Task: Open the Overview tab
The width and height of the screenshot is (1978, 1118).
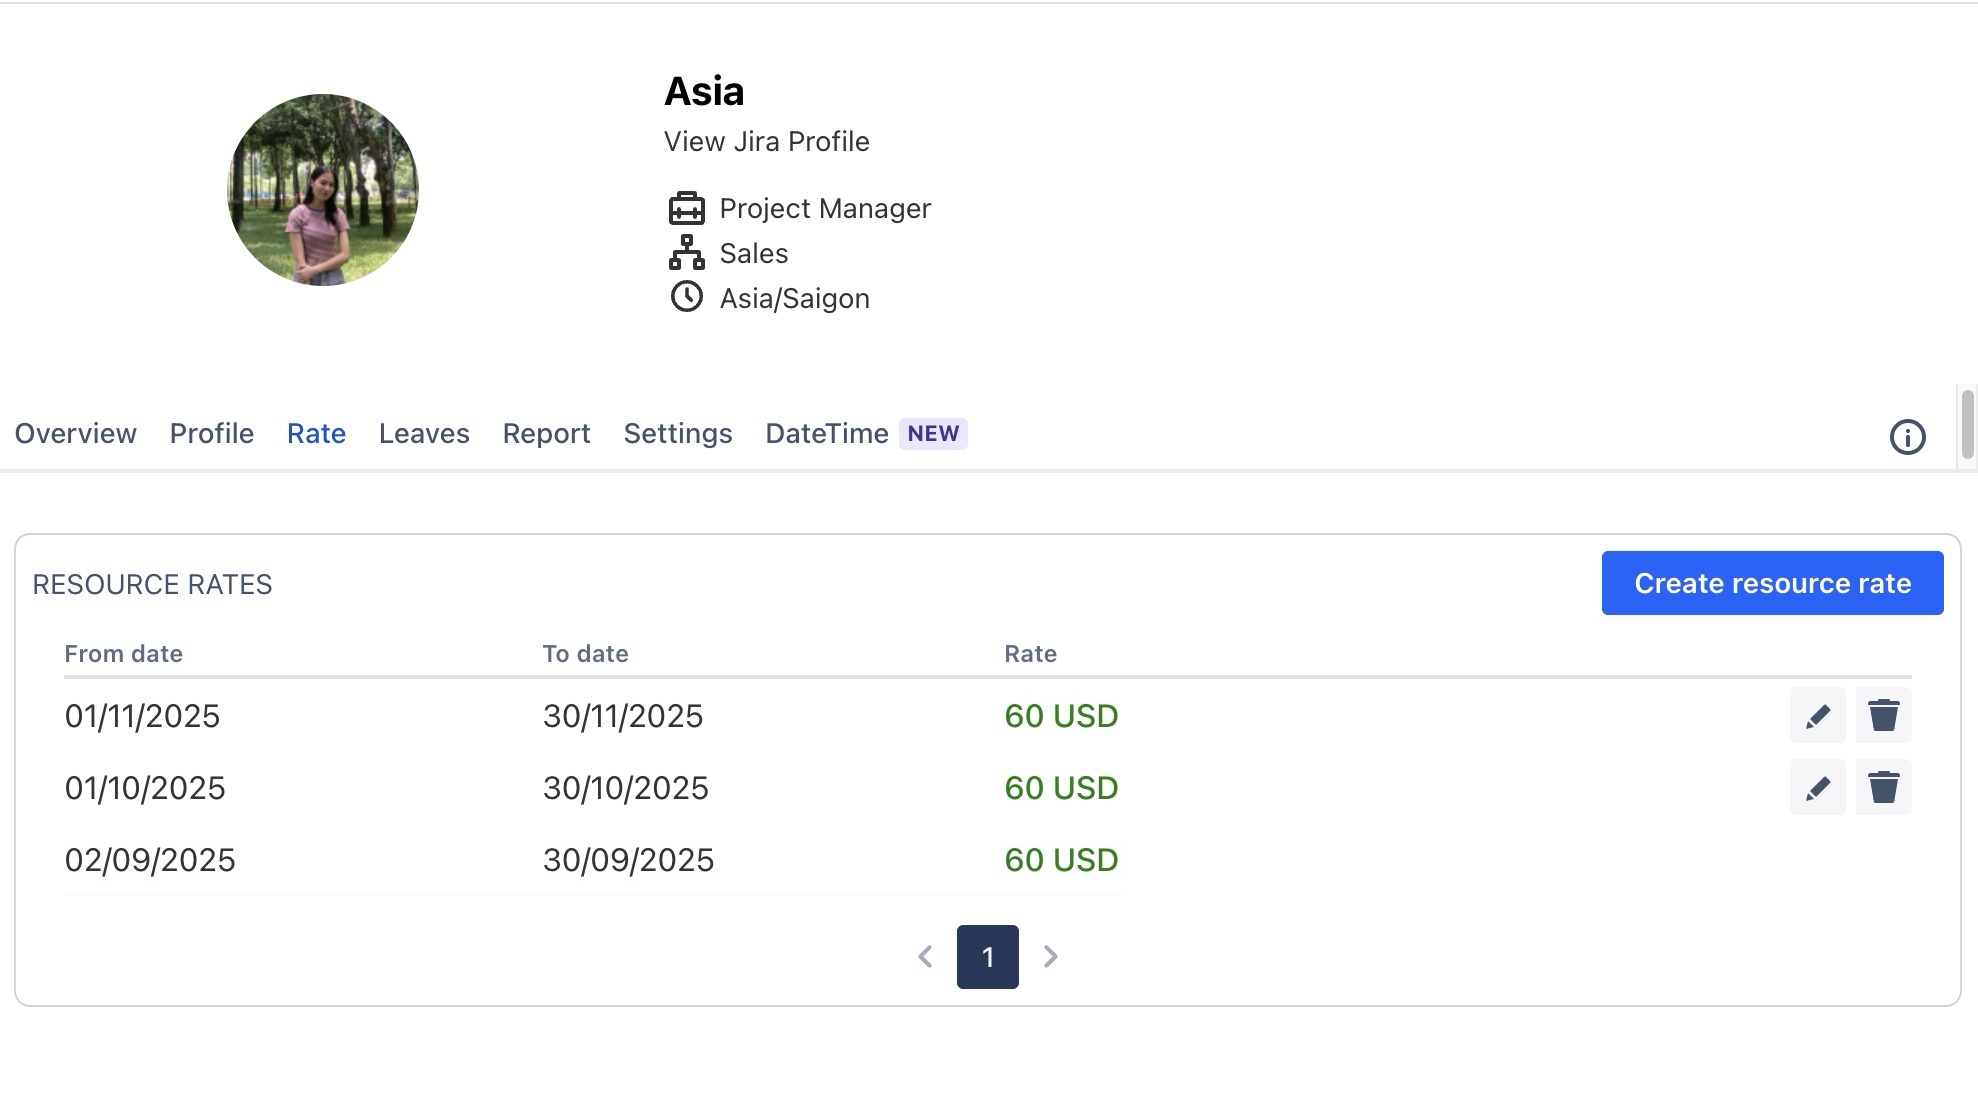Action: (x=75, y=433)
